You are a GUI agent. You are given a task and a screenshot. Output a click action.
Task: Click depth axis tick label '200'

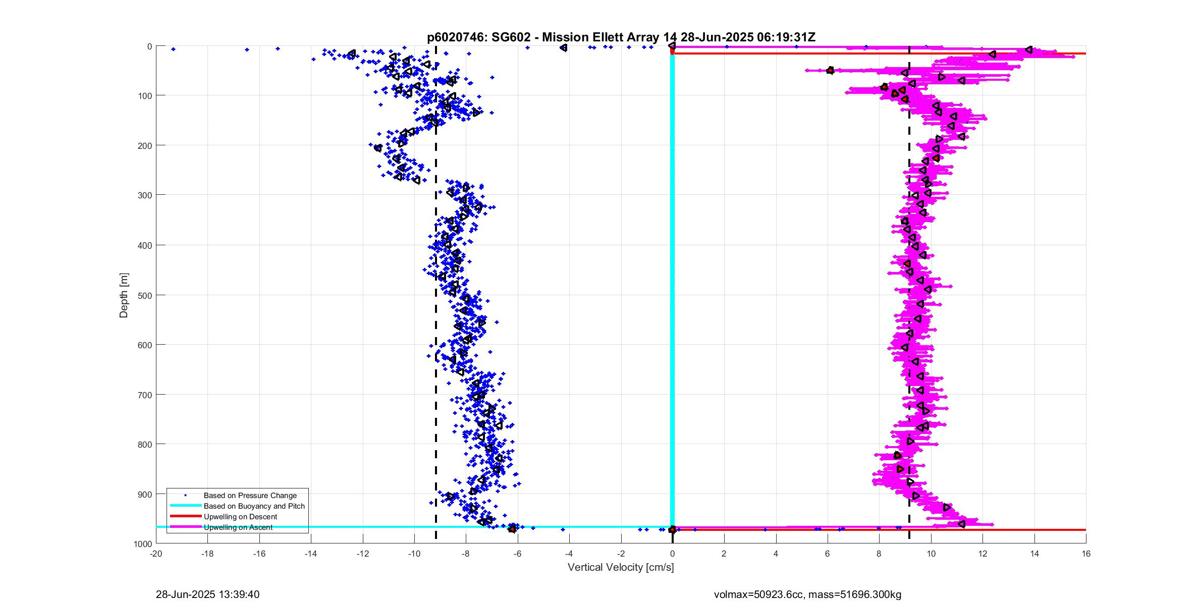click(x=144, y=146)
